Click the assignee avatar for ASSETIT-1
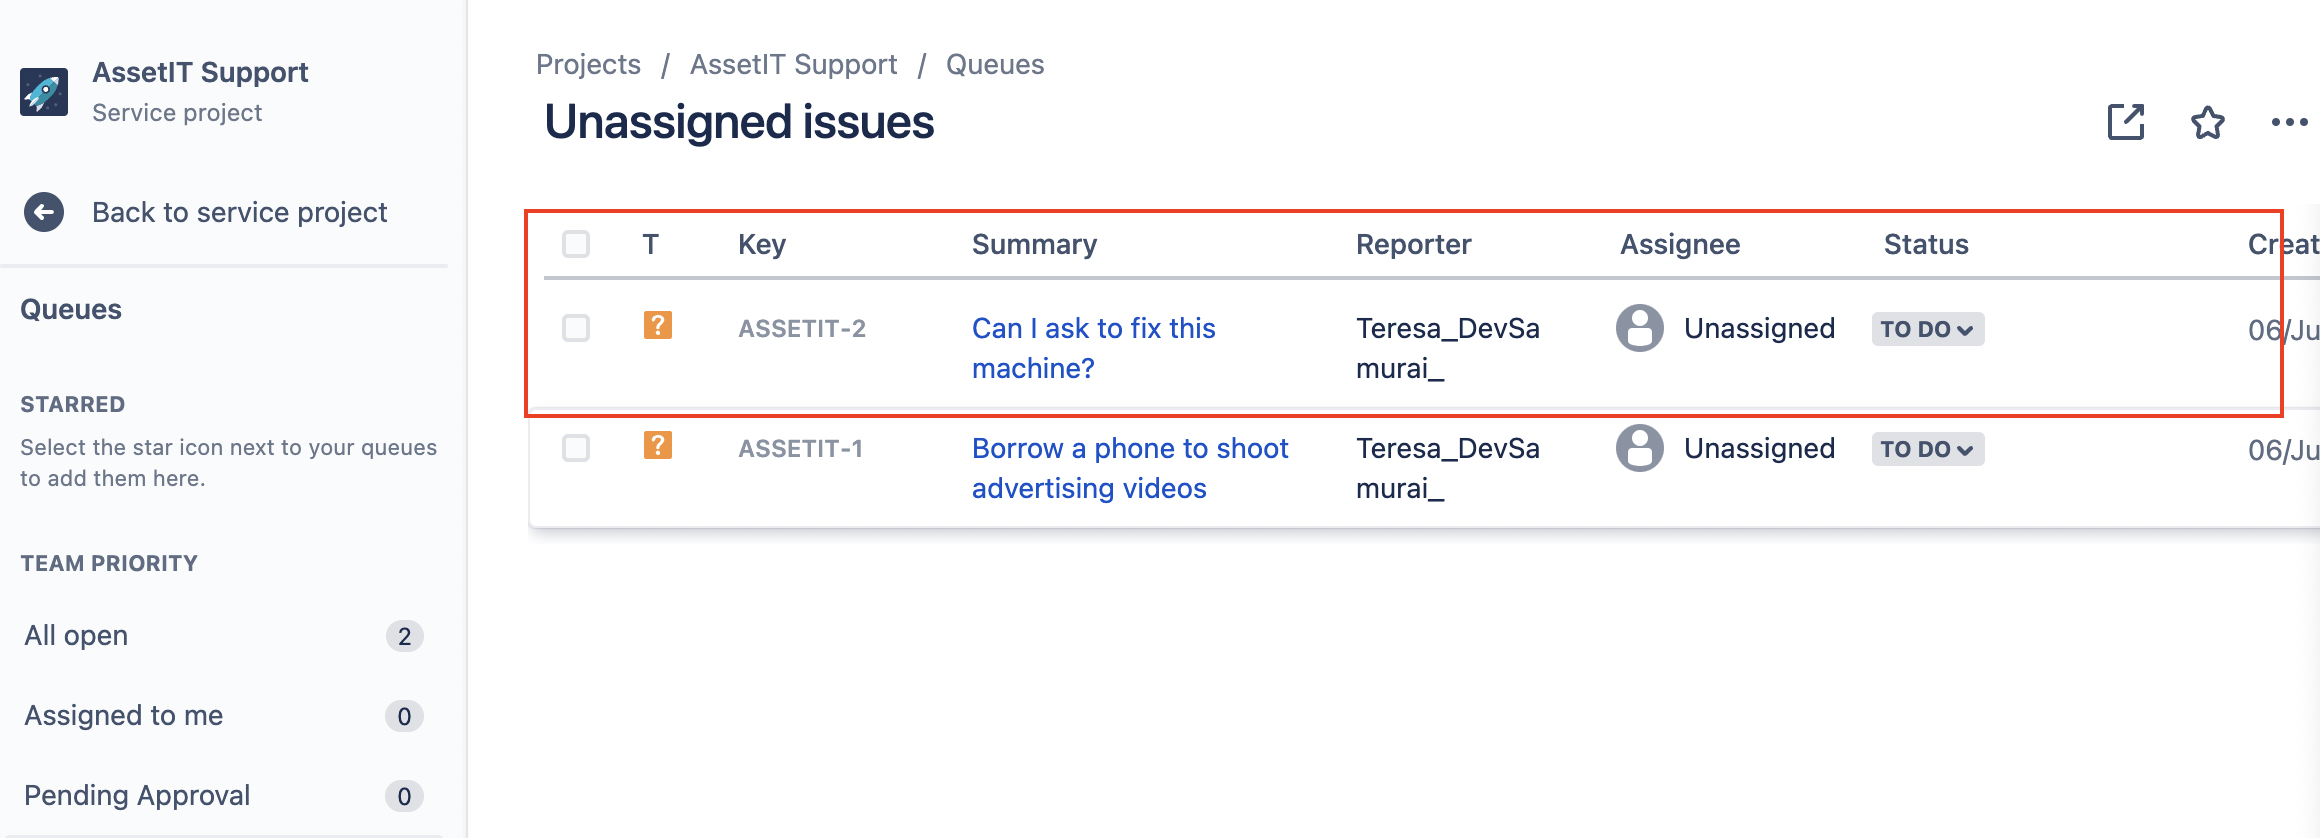2320x838 pixels. click(1640, 448)
